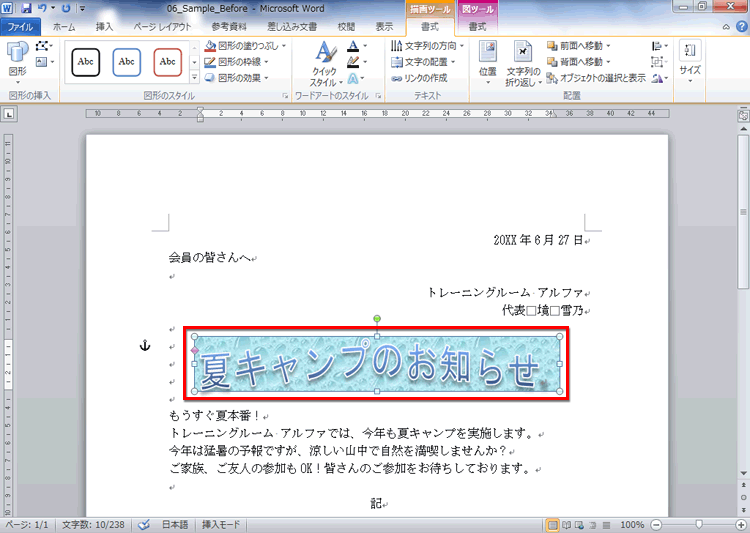Screen dimensions: 750x533
Task: Open 図形のスタイル dialog launcher
Action: point(285,96)
